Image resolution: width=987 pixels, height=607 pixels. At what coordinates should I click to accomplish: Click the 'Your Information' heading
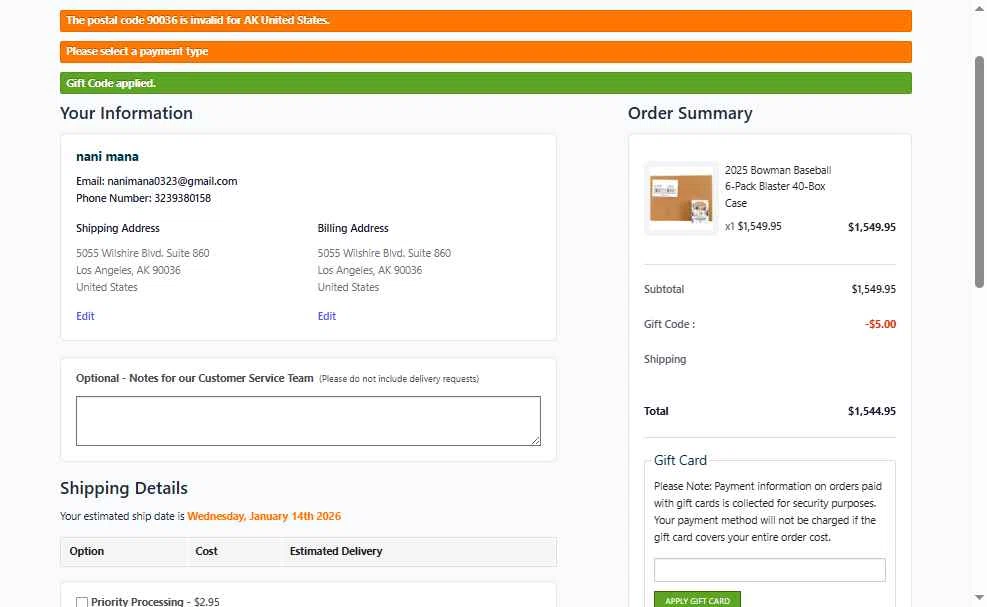coord(127,113)
